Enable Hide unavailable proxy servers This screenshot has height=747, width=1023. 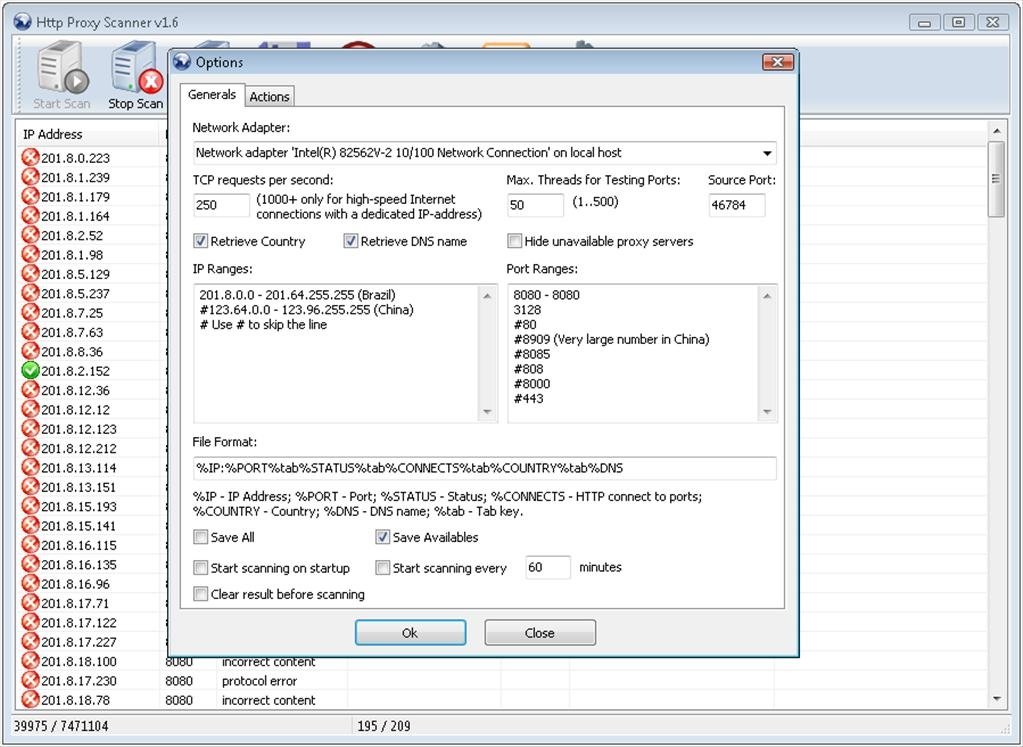pos(514,241)
